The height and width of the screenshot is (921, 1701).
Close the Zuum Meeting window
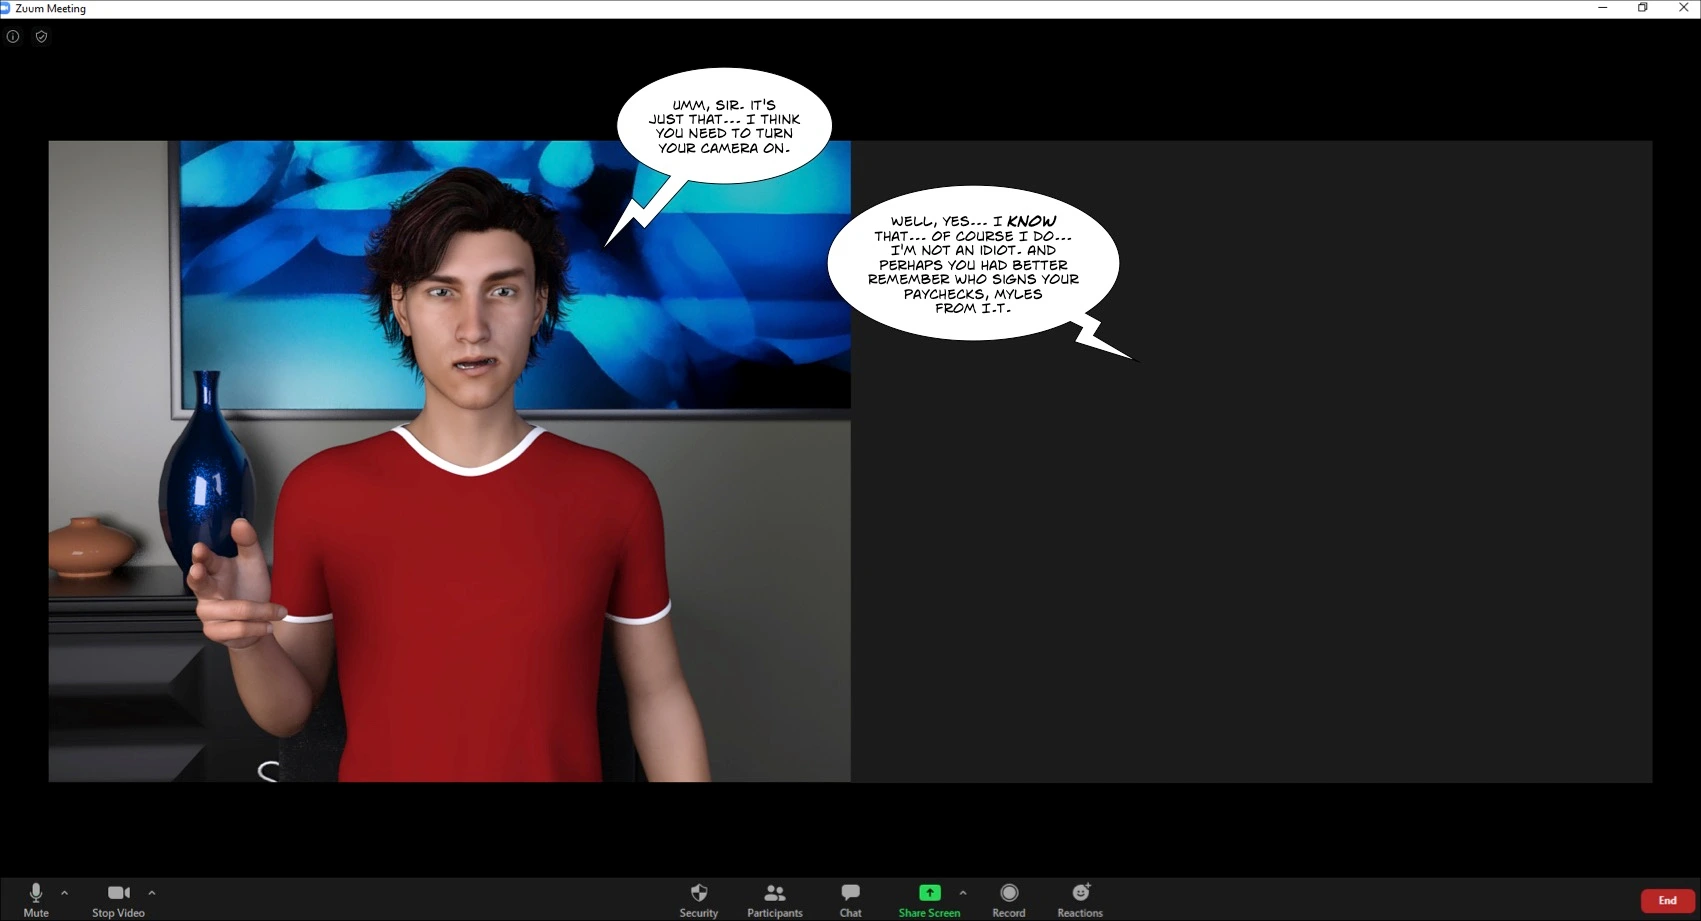pyautogui.click(x=1683, y=8)
